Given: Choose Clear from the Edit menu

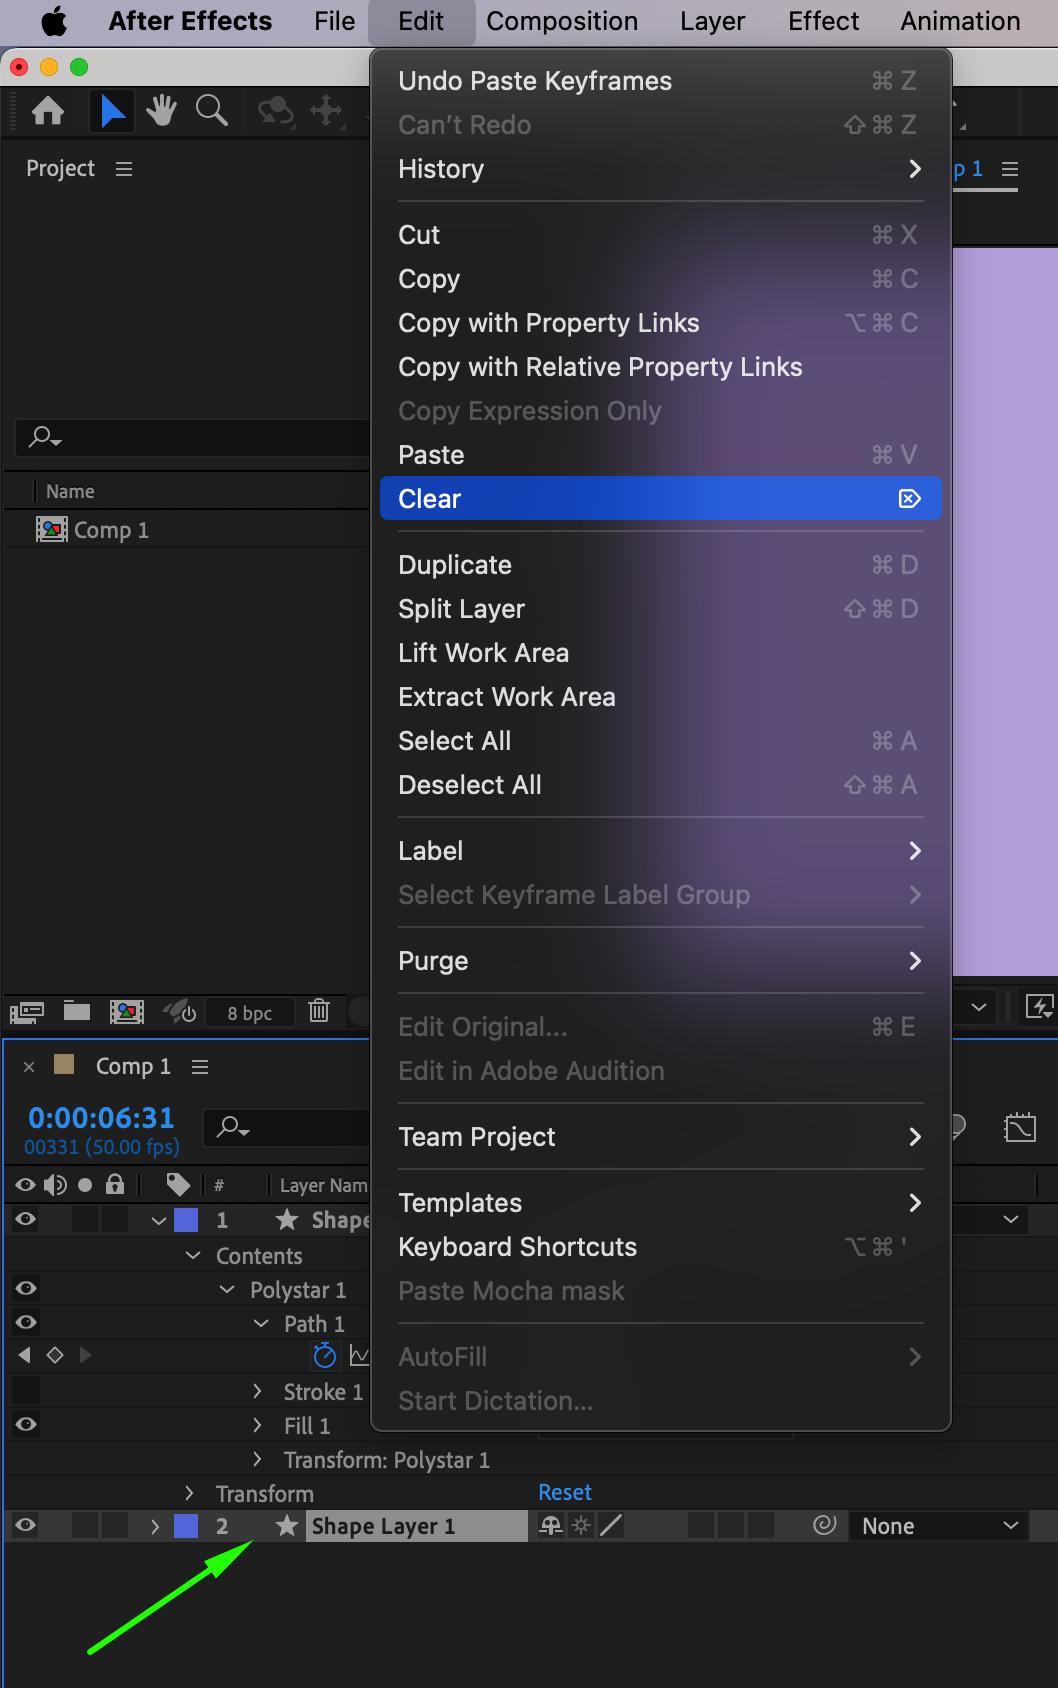Looking at the screenshot, I should pos(660,498).
